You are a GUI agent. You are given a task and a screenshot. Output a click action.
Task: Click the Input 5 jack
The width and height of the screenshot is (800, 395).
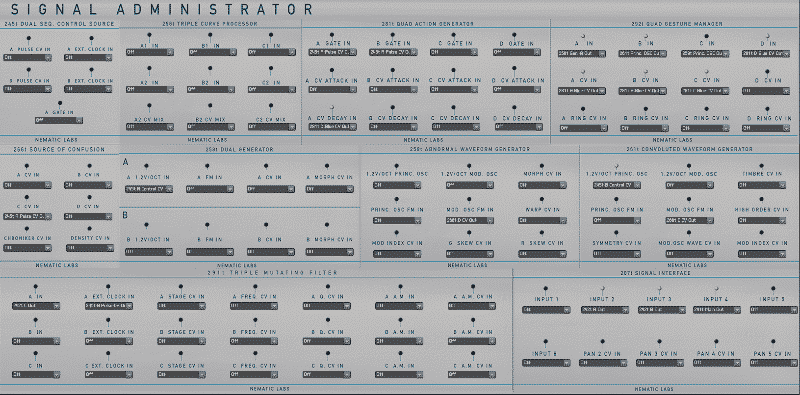tap(773, 289)
